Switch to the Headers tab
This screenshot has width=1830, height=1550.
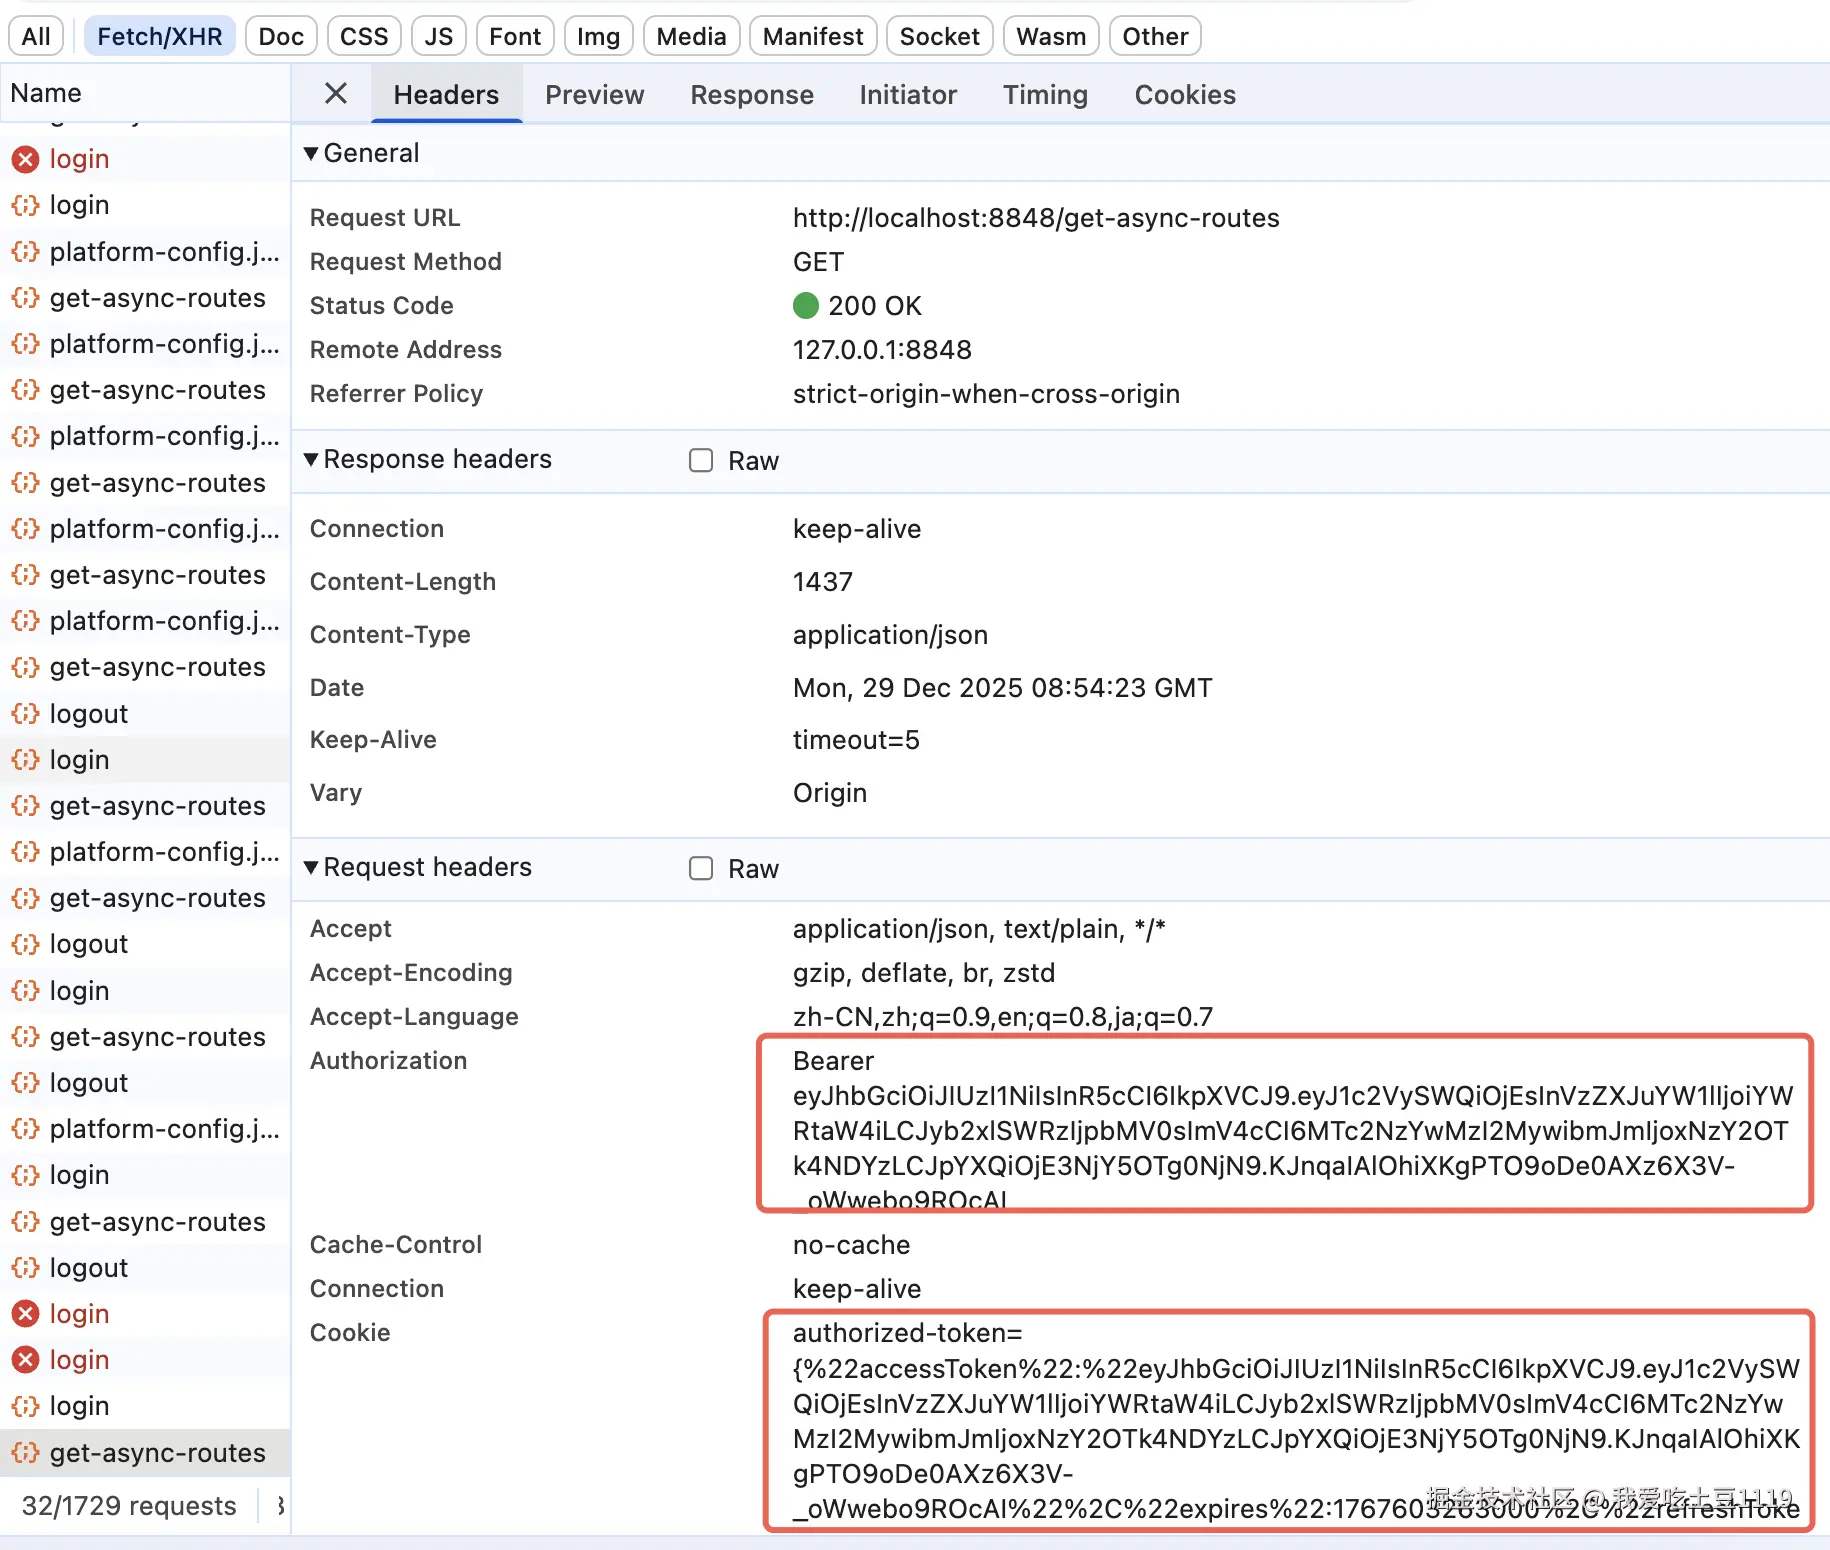click(446, 94)
